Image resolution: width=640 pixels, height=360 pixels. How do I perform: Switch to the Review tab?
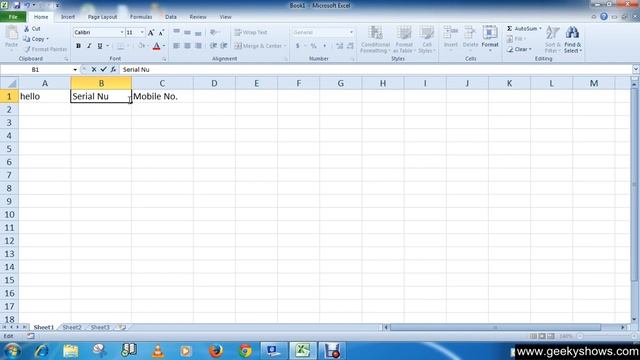tap(198, 17)
